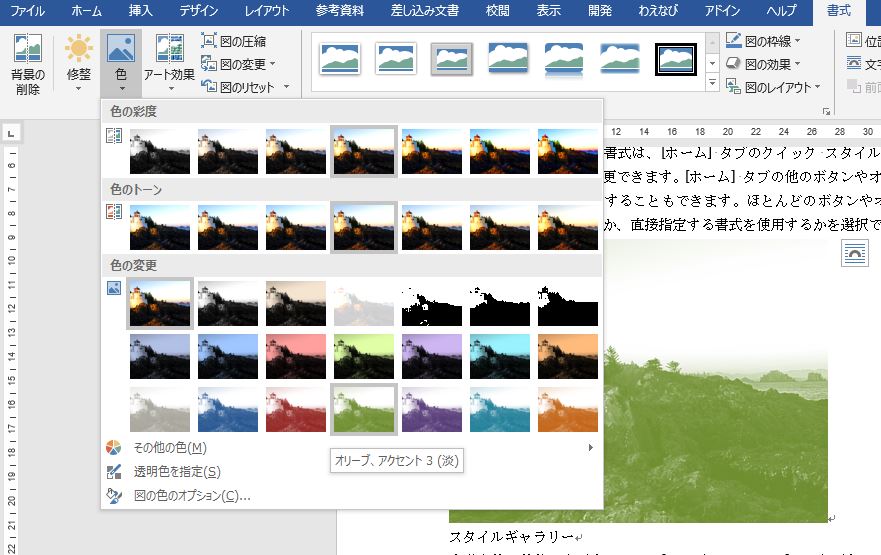Image resolution: width=881 pixels, height=555 pixels.
Task: Apply the sepia recolor thumbnail
Action: [x=296, y=303]
